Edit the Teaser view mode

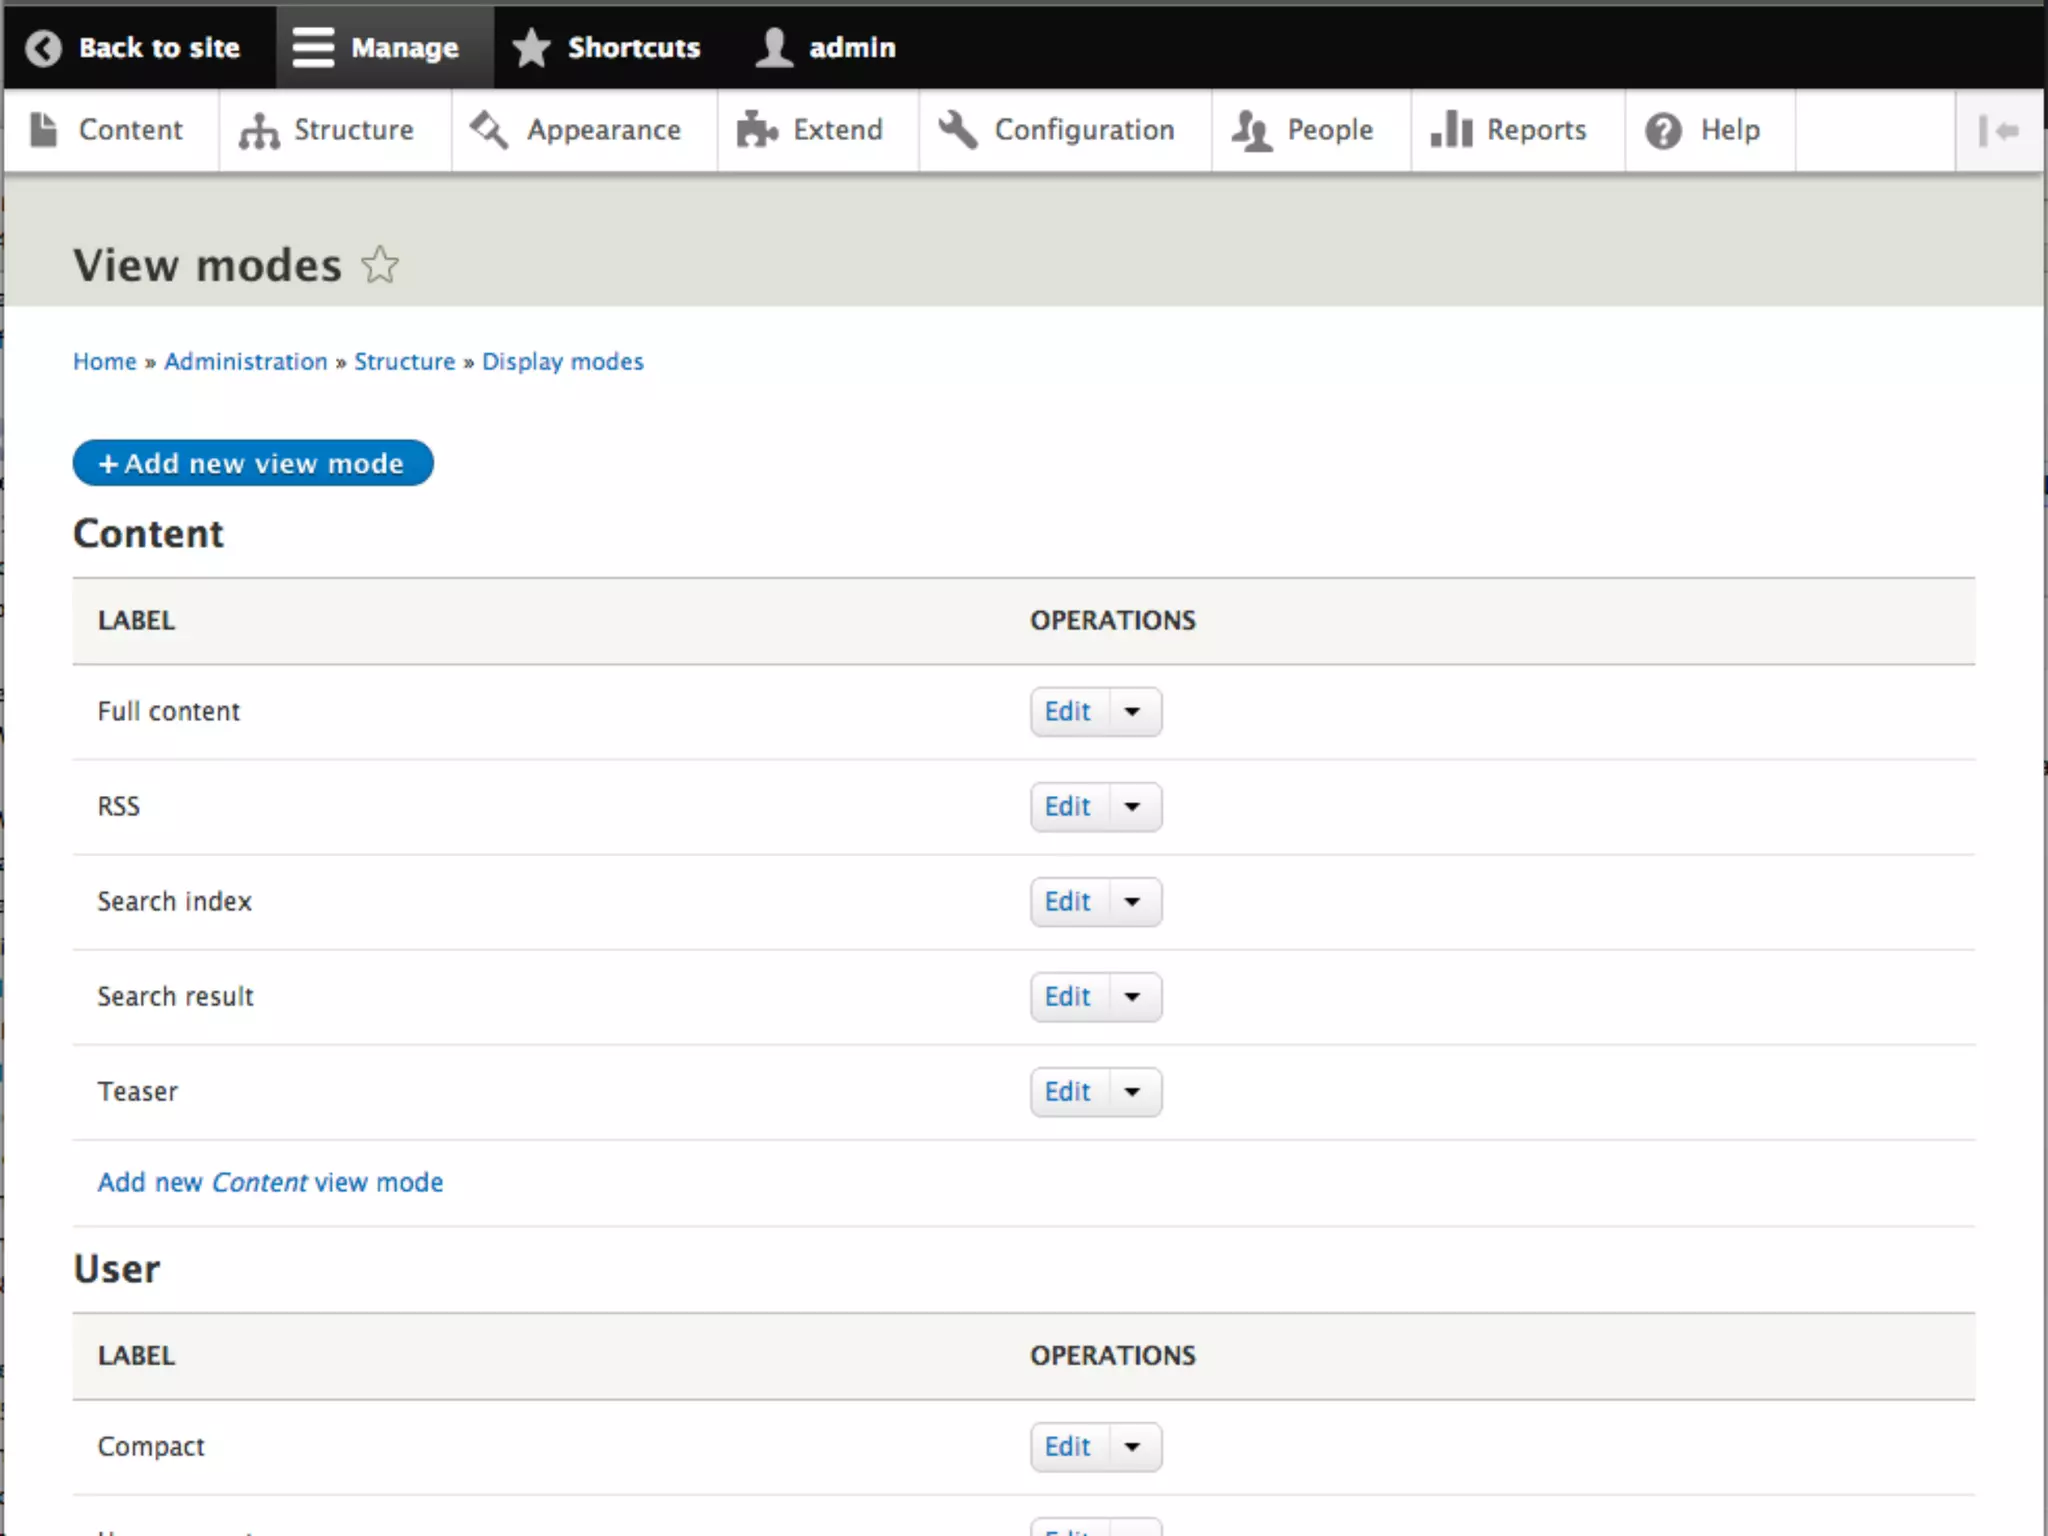(x=1069, y=1092)
